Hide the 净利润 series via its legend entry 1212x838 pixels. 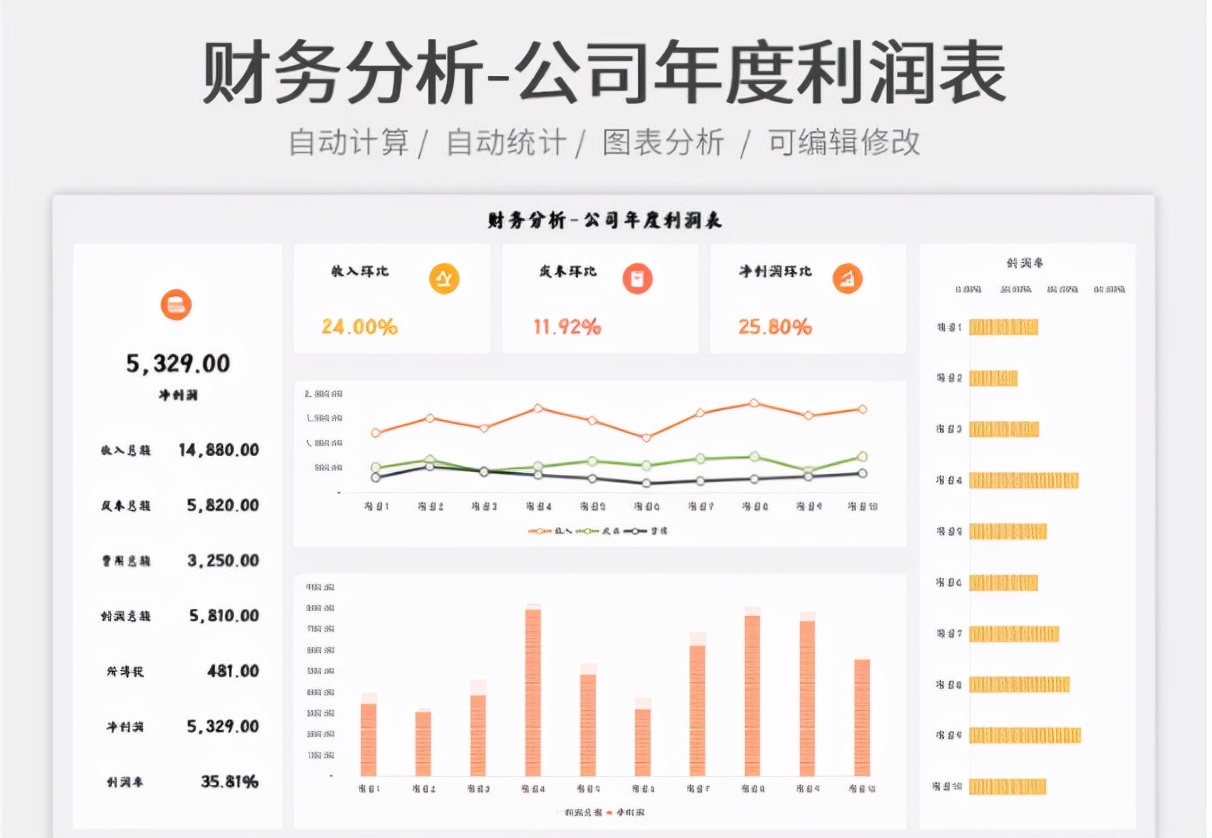(625, 812)
